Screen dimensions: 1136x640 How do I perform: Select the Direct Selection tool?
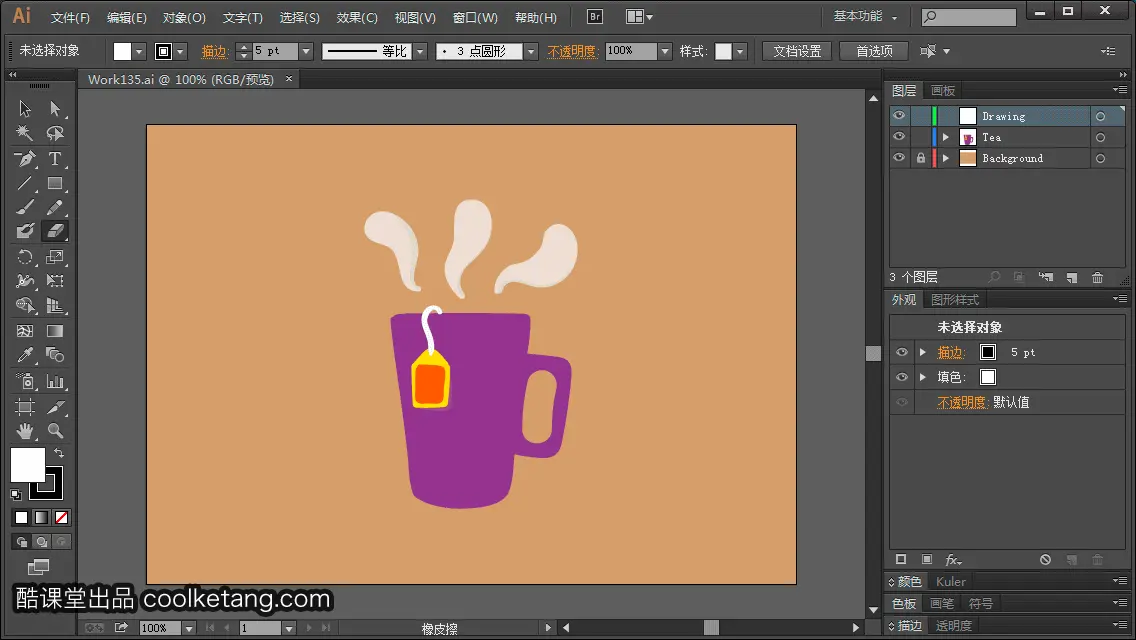coord(55,108)
